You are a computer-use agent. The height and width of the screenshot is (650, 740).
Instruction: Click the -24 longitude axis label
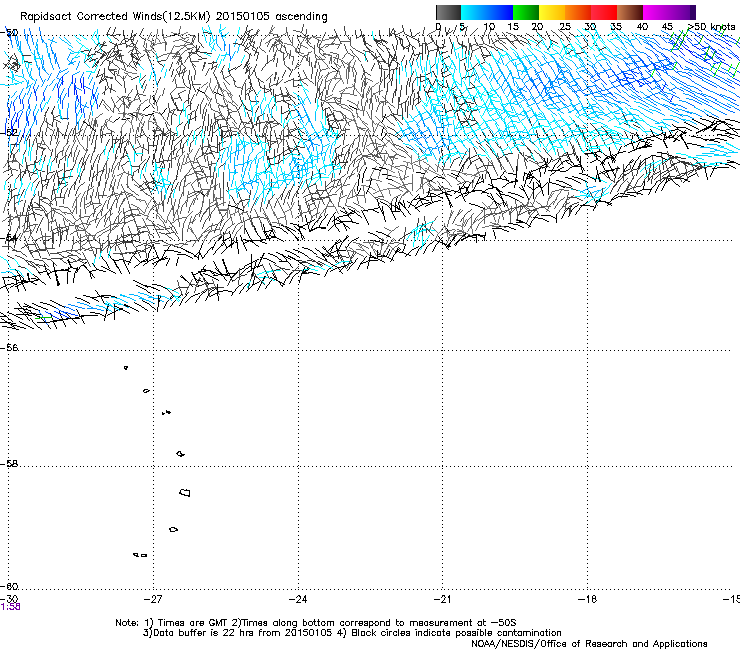[x=298, y=599]
